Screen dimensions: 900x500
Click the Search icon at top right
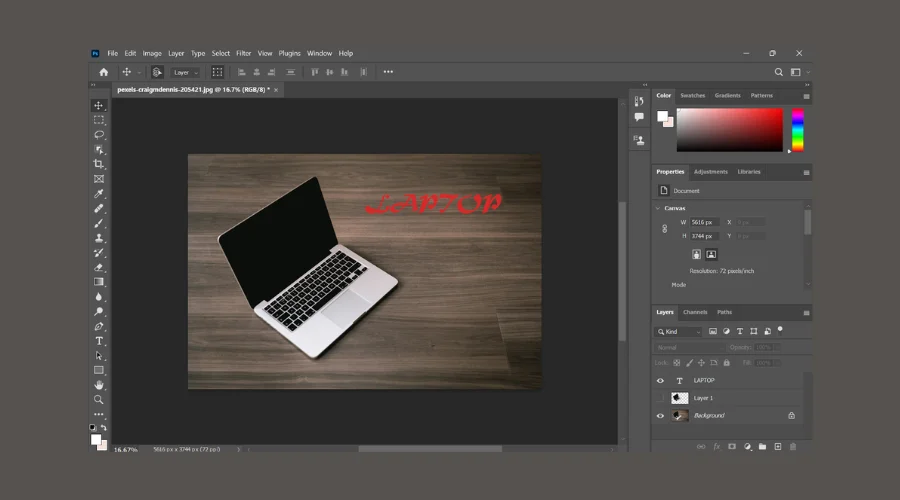coord(778,72)
